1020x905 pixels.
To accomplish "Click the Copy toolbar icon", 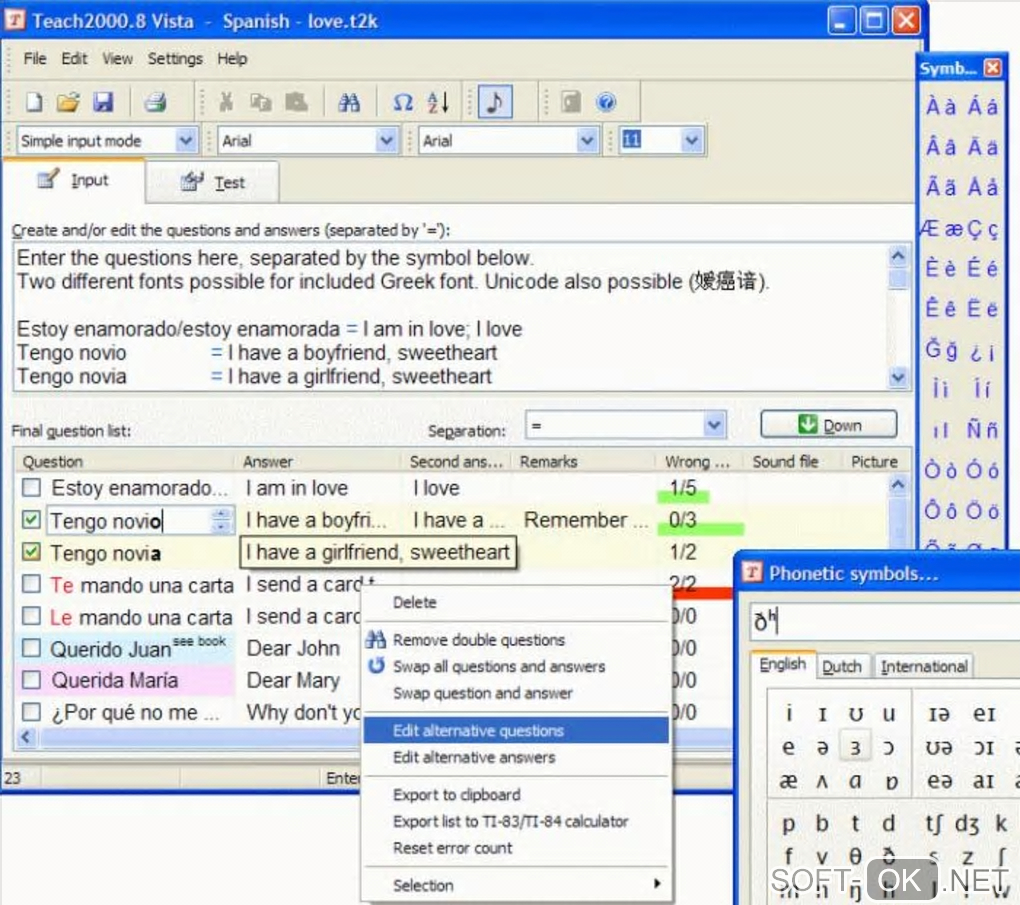I will (260, 102).
